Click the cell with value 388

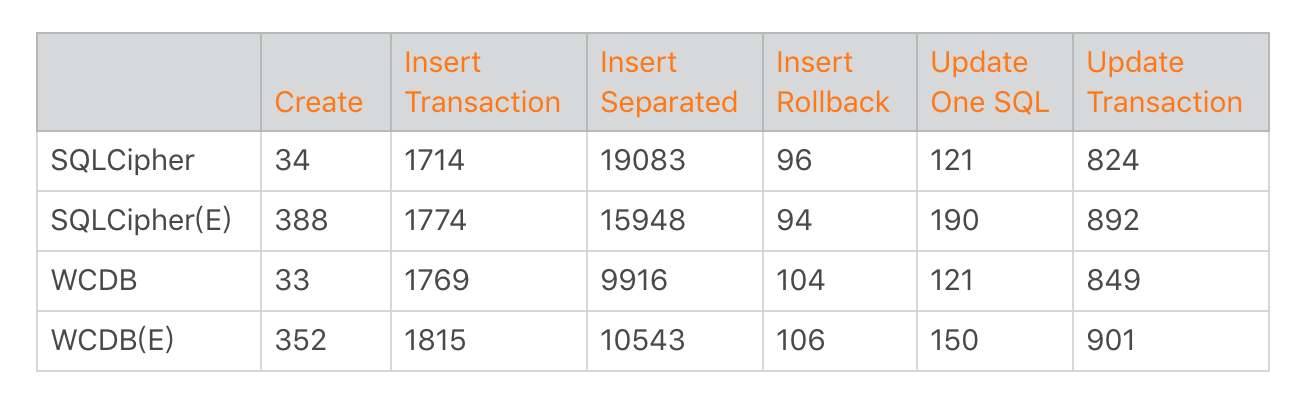click(326, 221)
